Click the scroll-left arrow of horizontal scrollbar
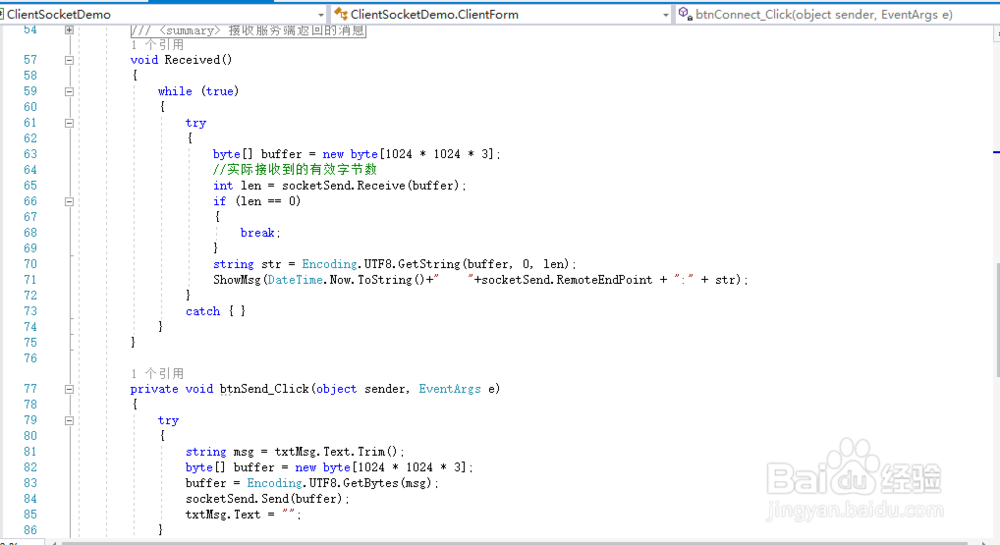Image resolution: width=1000 pixels, height=545 pixels. coord(54,542)
